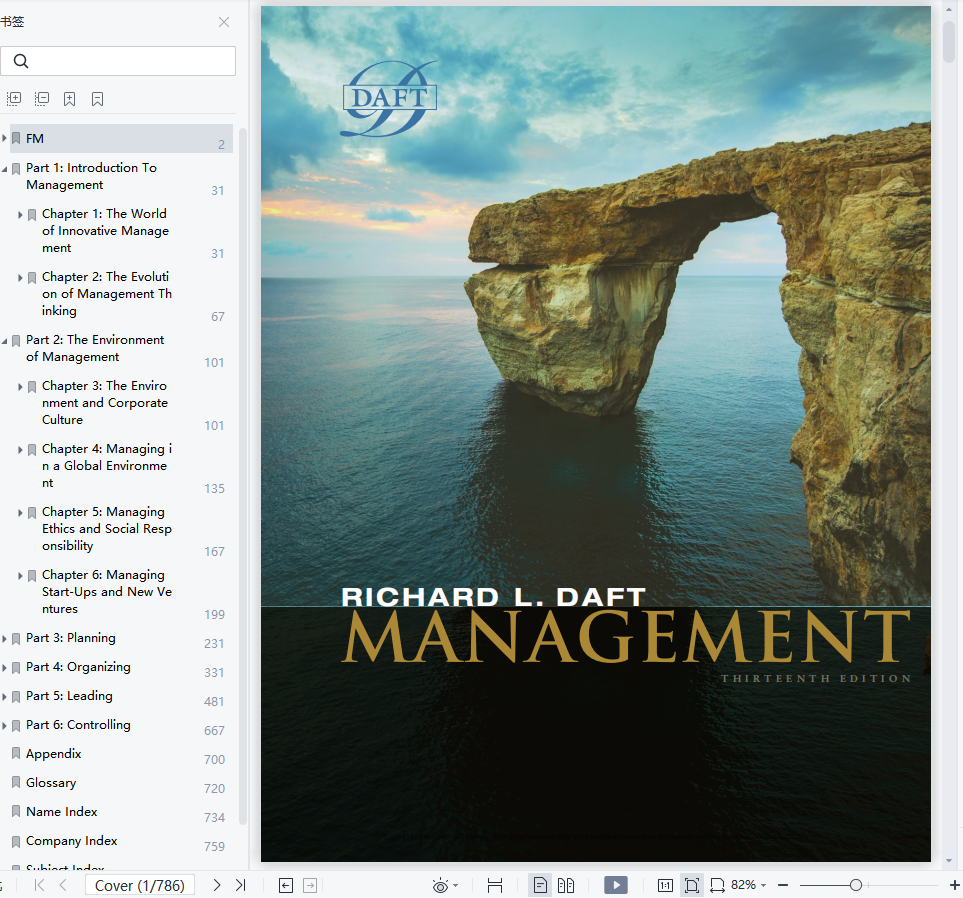
Task: Zoom in with the plus button
Action: click(x=954, y=885)
